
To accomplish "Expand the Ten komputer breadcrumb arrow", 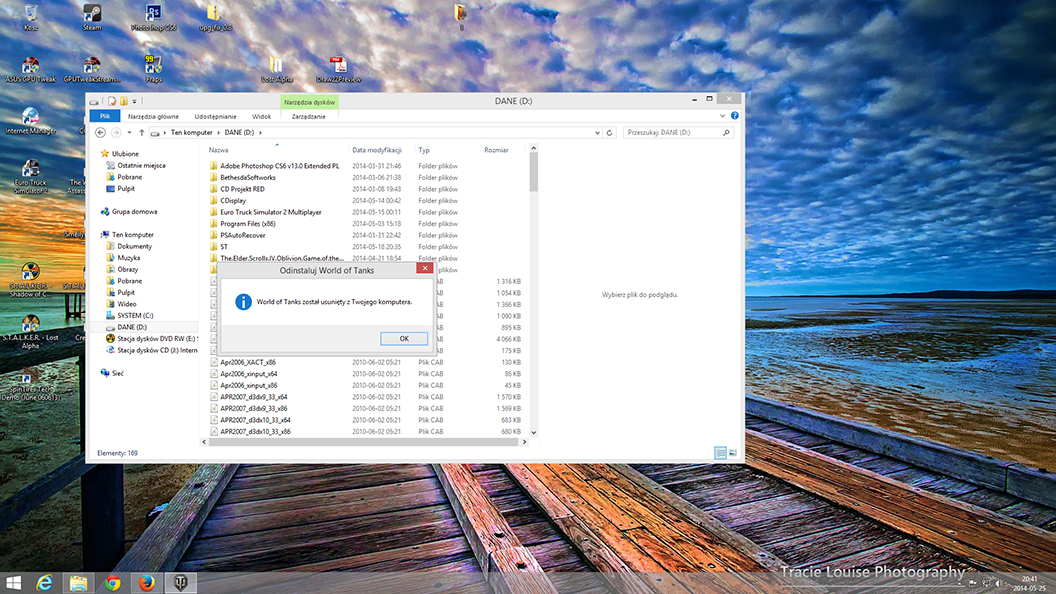I will pos(218,133).
